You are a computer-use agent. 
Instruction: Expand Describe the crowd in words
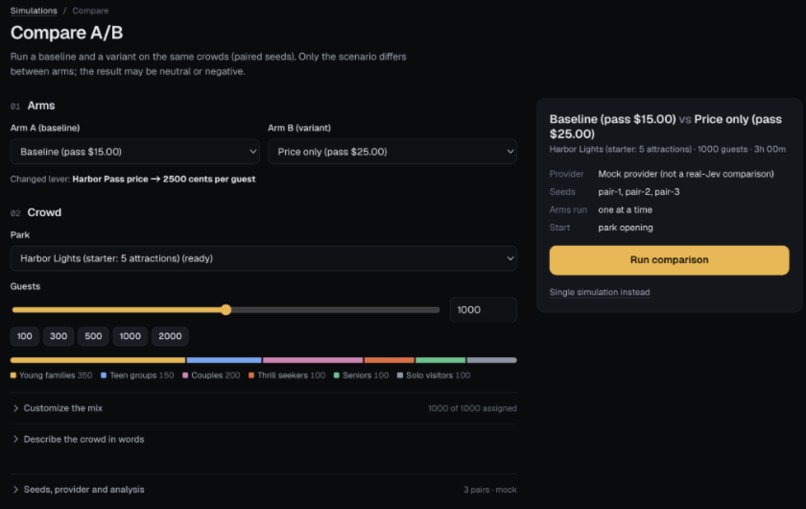click(x=263, y=439)
